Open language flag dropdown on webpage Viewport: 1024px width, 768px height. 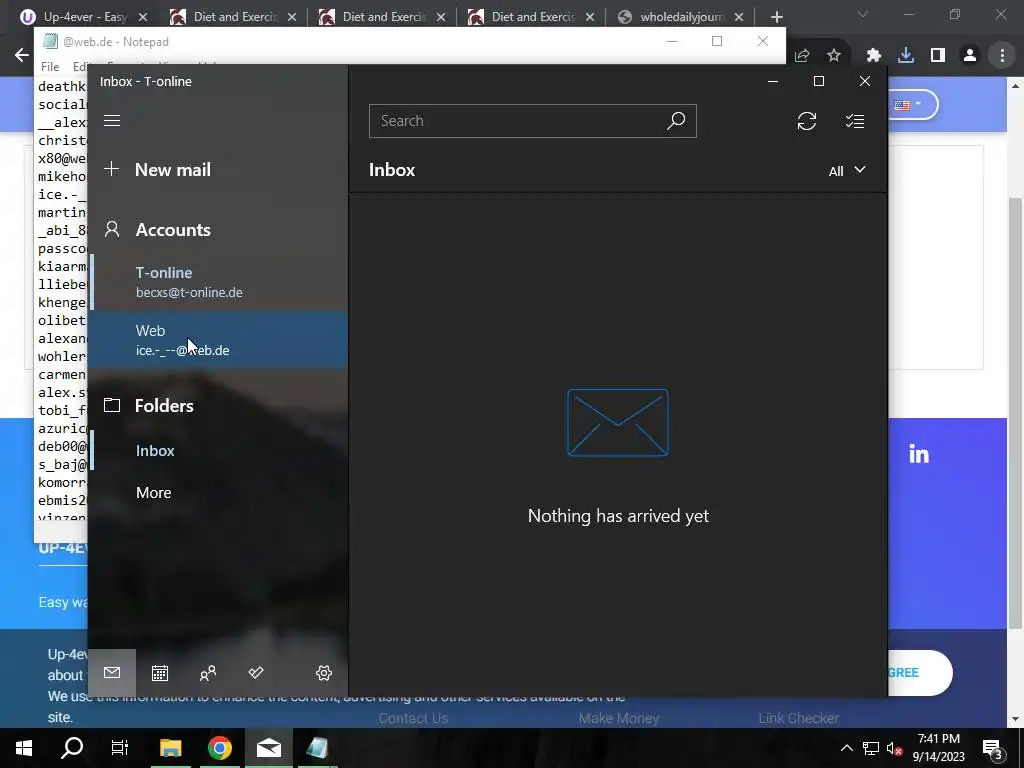pyautogui.click(x=908, y=104)
